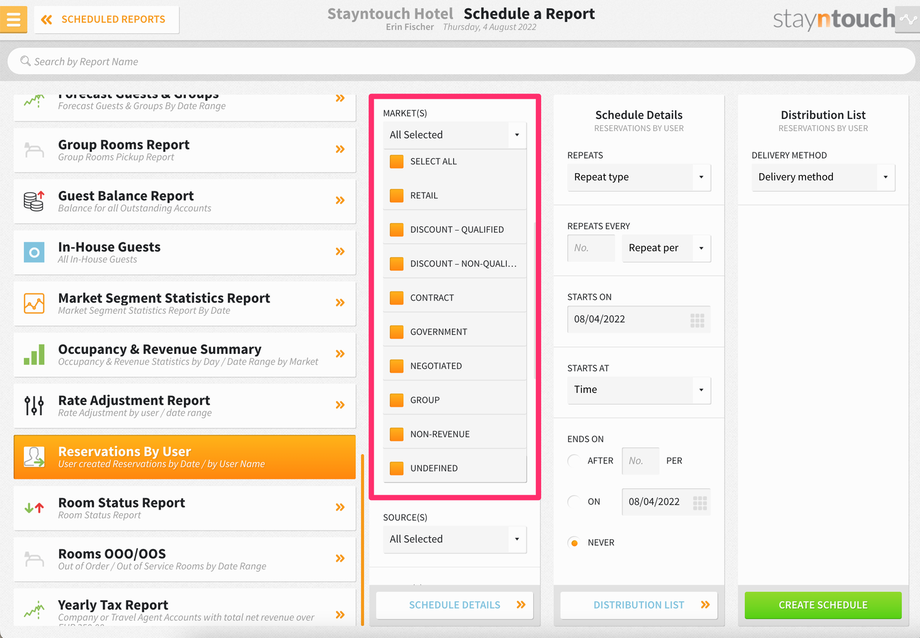The width and height of the screenshot is (920, 638).
Task: Click the In-House Guests blue icon
Action: pyautogui.click(x=34, y=252)
